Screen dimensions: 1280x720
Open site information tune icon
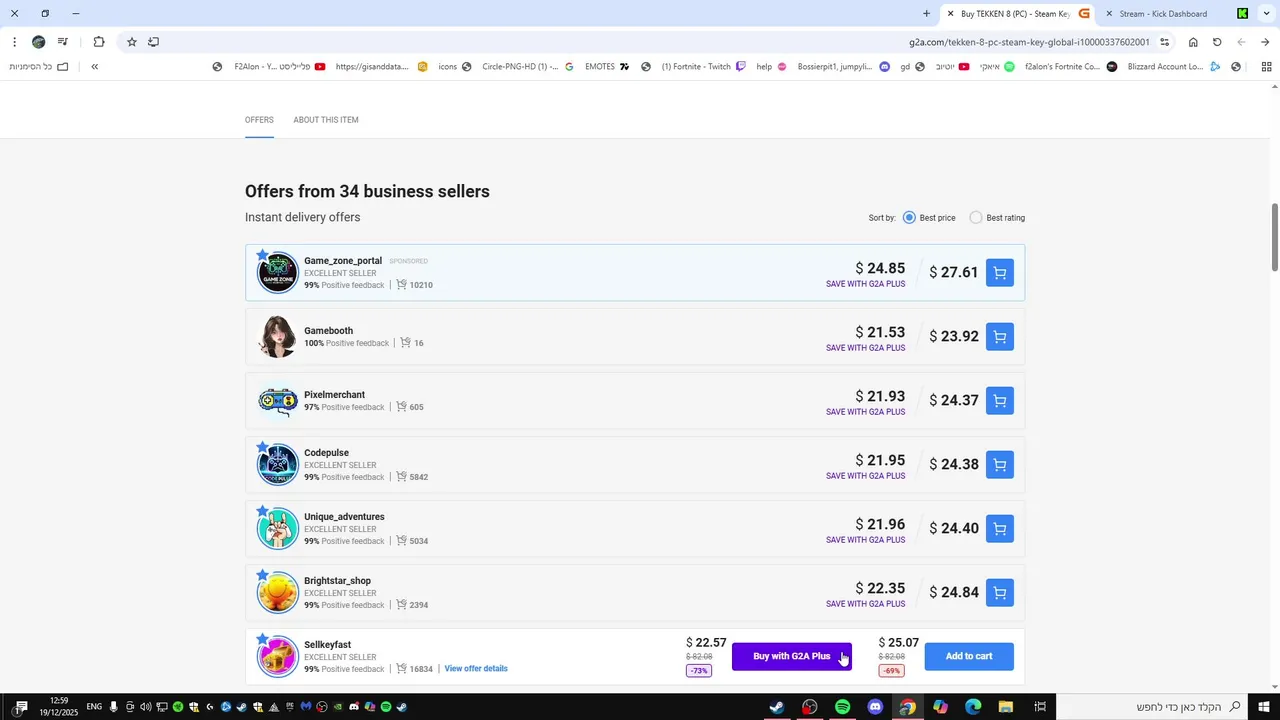(1164, 42)
